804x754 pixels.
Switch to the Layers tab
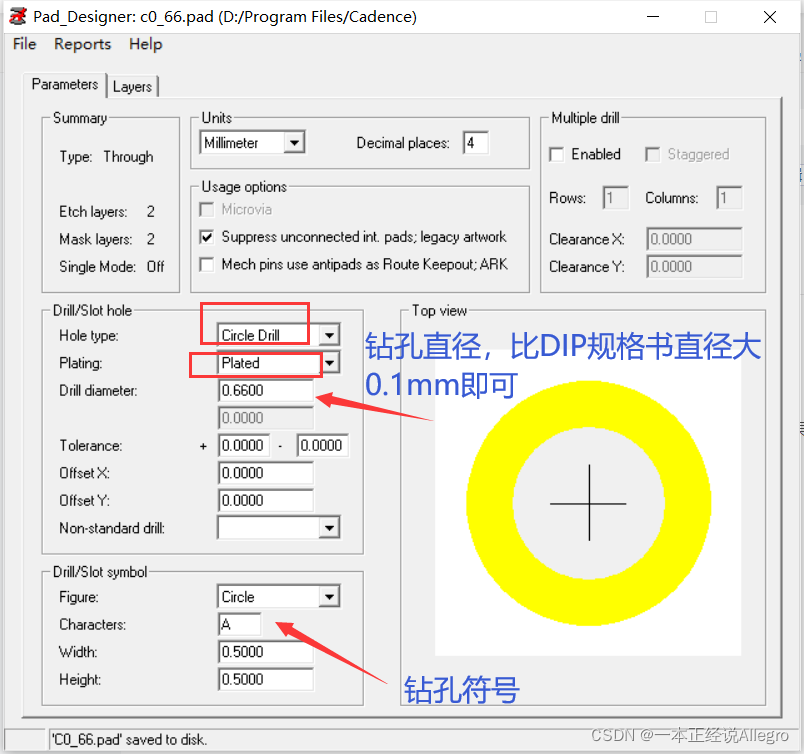[x=133, y=86]
